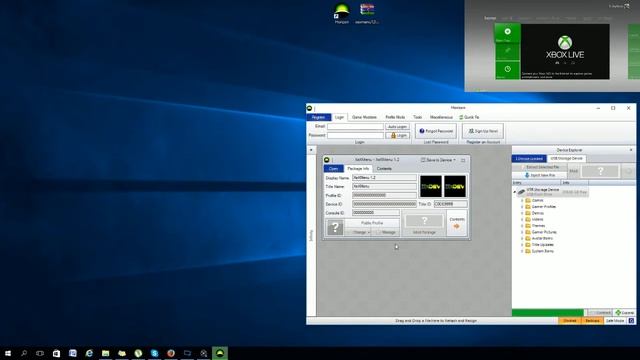Select the xexmenu archive icon on desktop

pyautogui.click(x=367, y=12)
